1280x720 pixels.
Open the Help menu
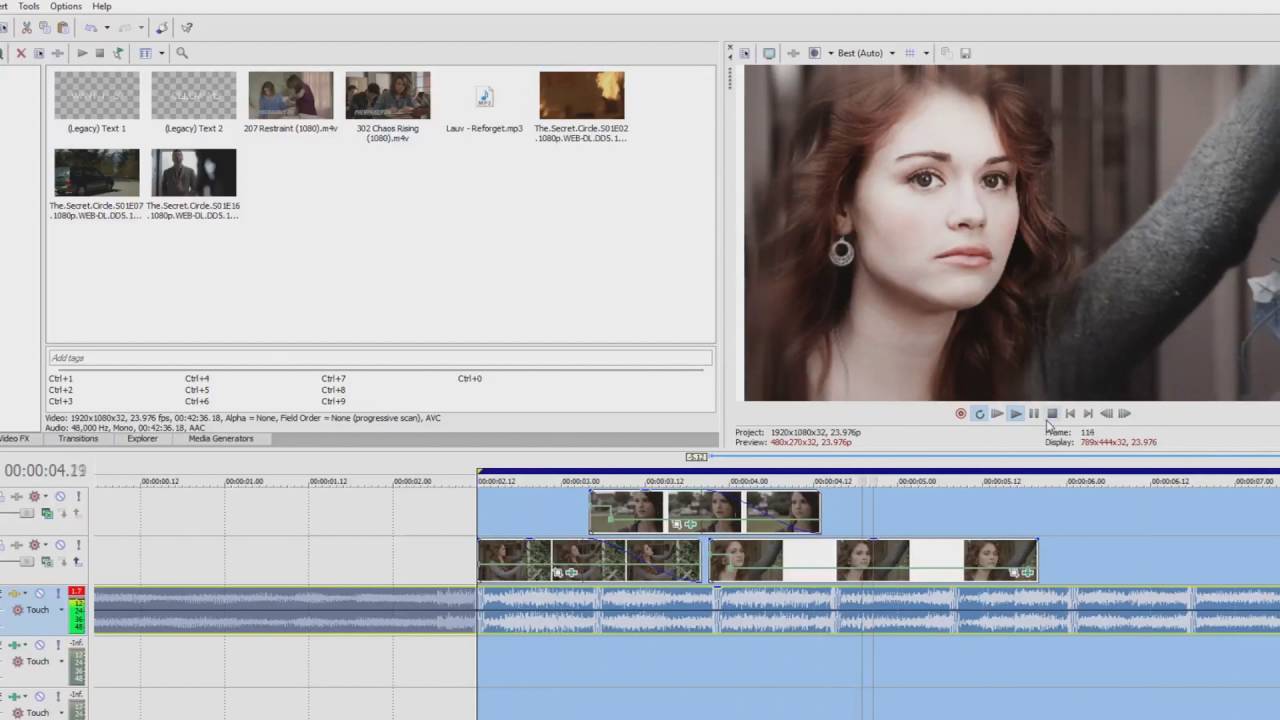[102, 6]
